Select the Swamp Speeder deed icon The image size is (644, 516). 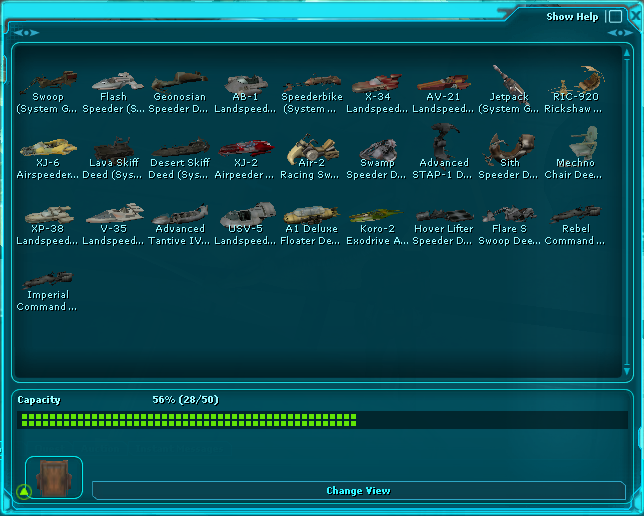click(378, 150)
